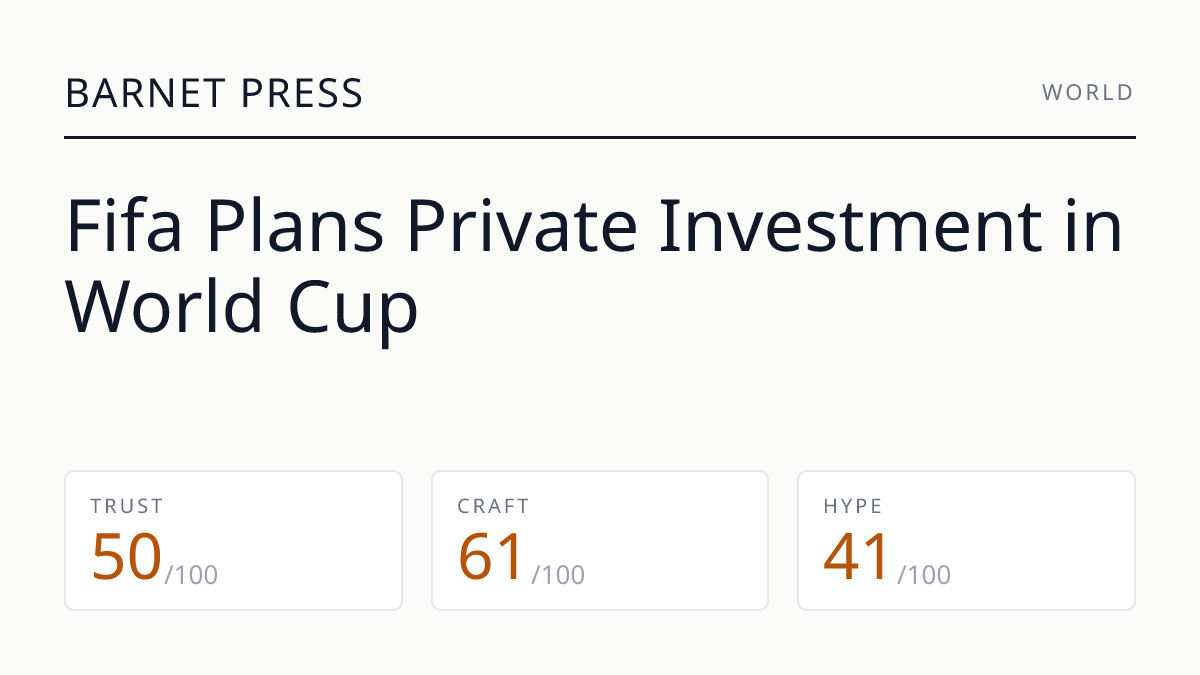
Task: Click the /100 suffix in the Hype card
Action: tap(924, 575)
